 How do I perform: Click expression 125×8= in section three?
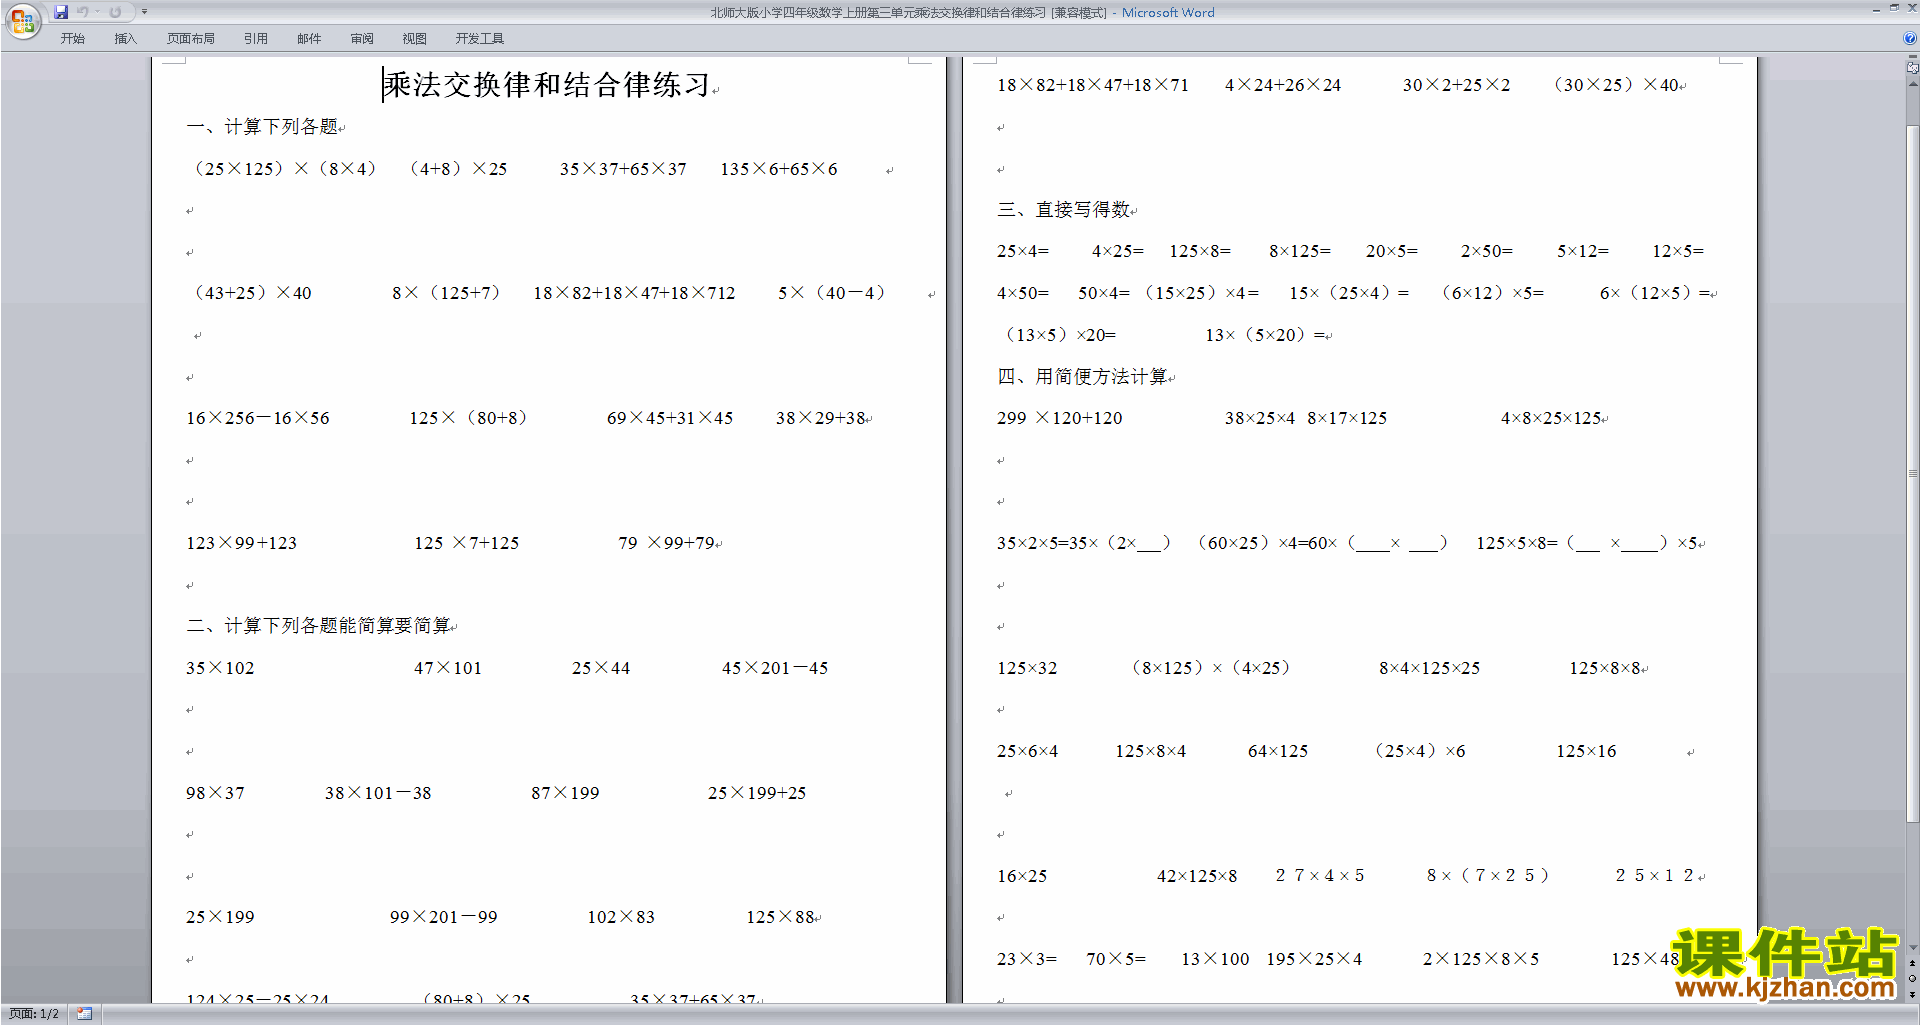(1200, 251)
